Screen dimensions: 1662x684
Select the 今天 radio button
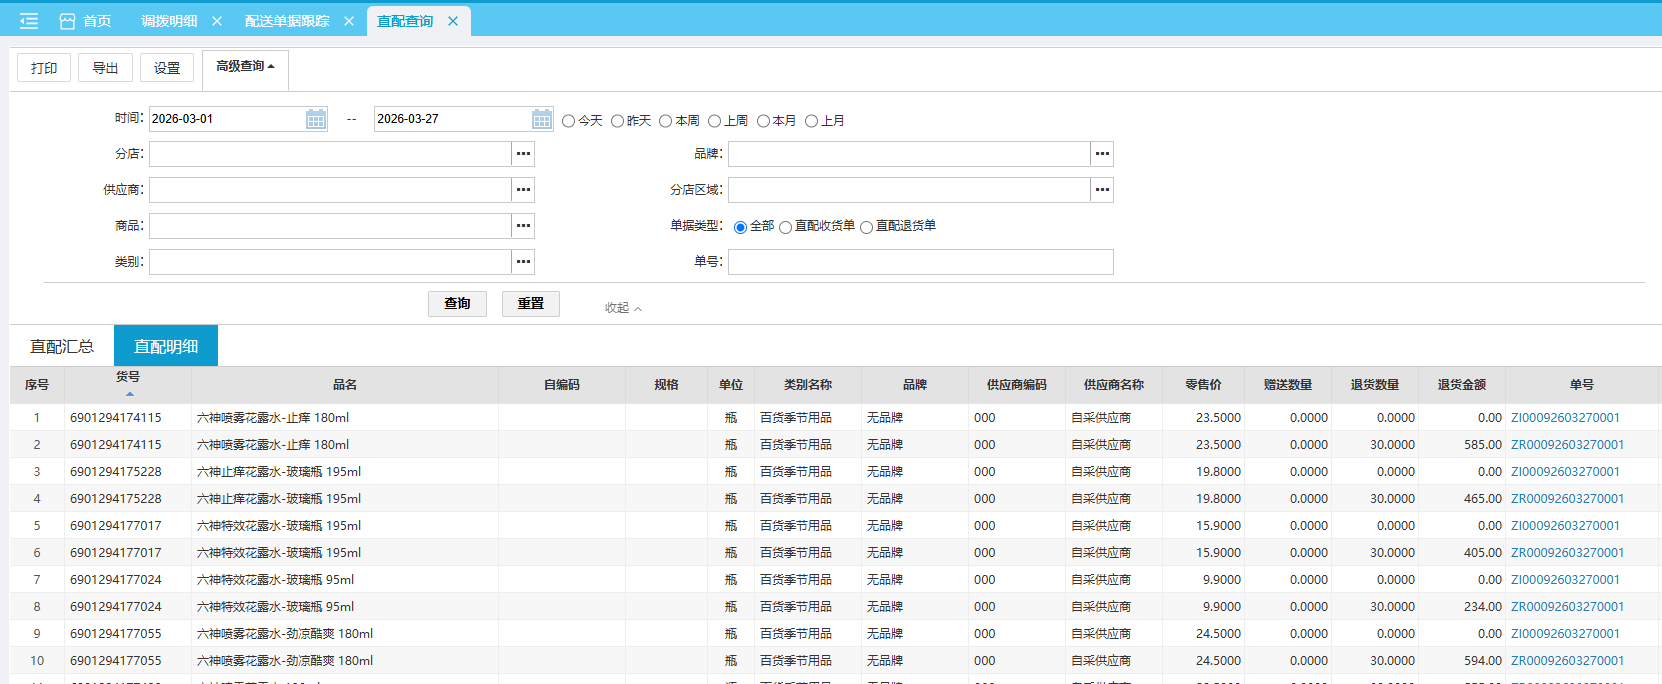(x=569, y=121)
